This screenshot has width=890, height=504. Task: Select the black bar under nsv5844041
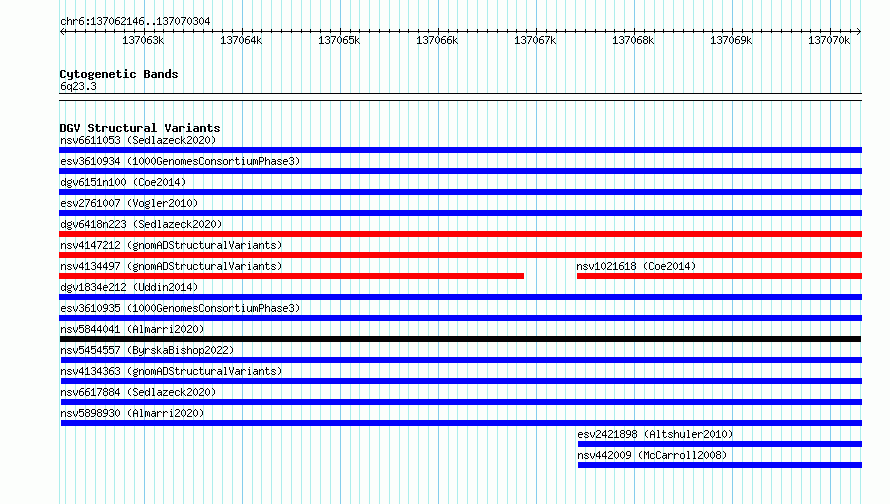click(x=460, y=339)
